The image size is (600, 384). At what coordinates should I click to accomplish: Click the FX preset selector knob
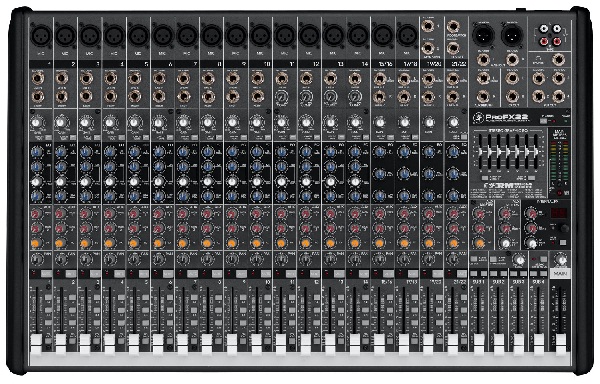(564, 228)
